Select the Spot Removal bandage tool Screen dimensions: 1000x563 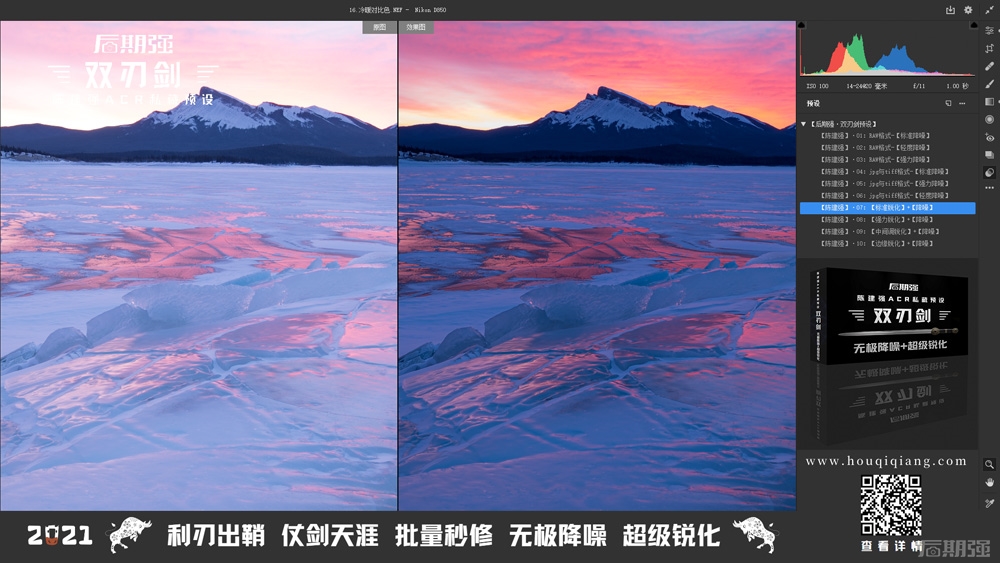pyautogui.click(x=989, y=66)
